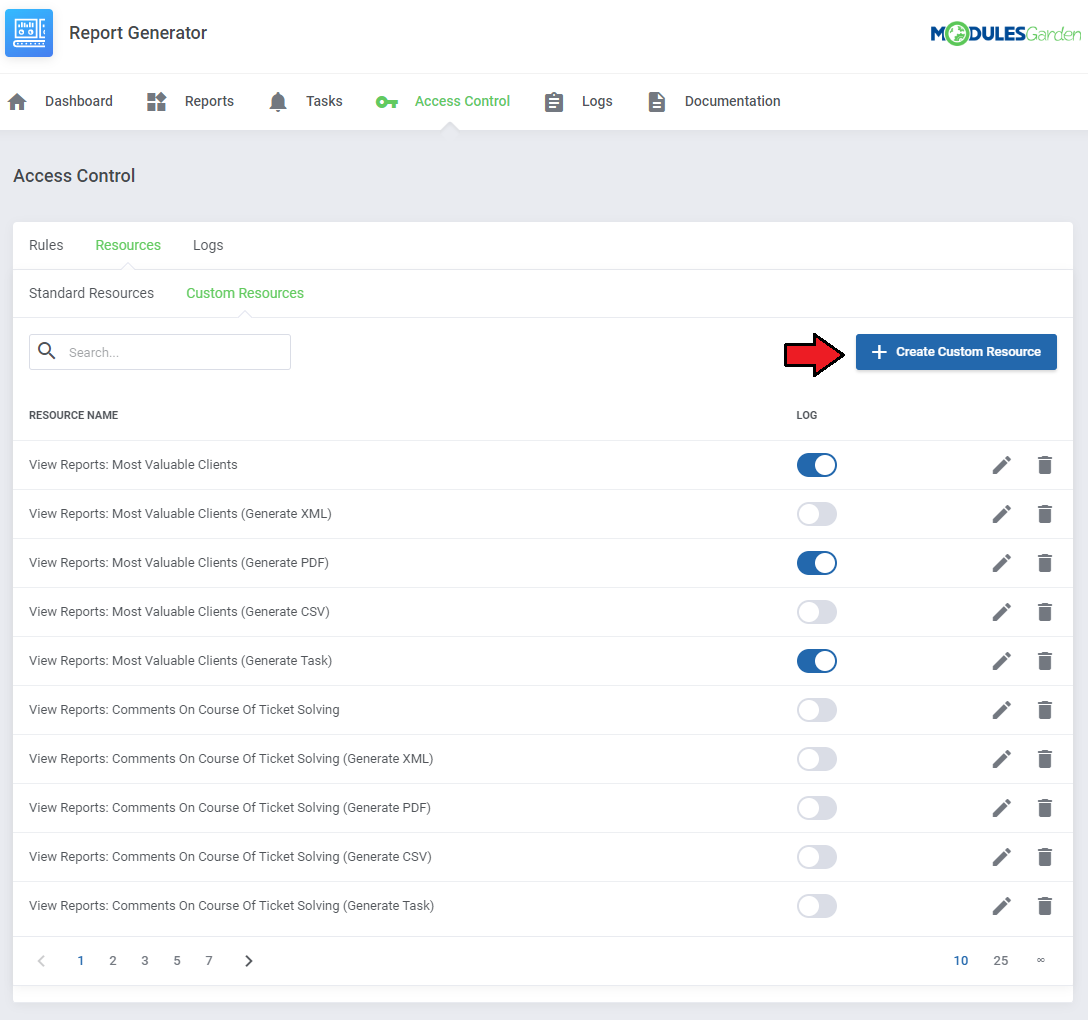
Task: Enable log for Ticket Solving (Generate XML)
Action: coord(817,759)
